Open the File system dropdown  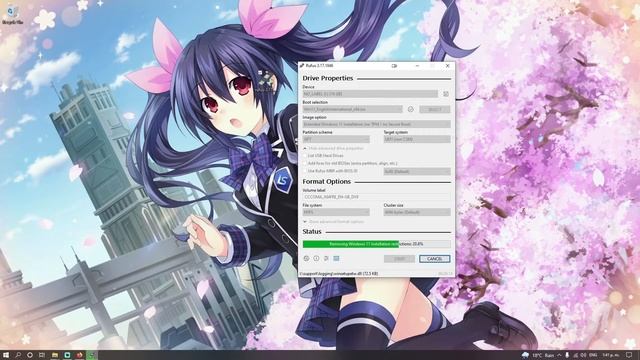pos(336,212)
